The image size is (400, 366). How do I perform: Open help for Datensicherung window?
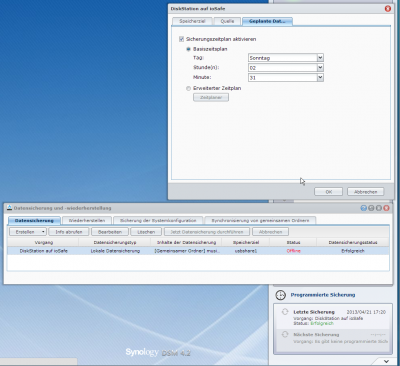(x=363, y=208)
